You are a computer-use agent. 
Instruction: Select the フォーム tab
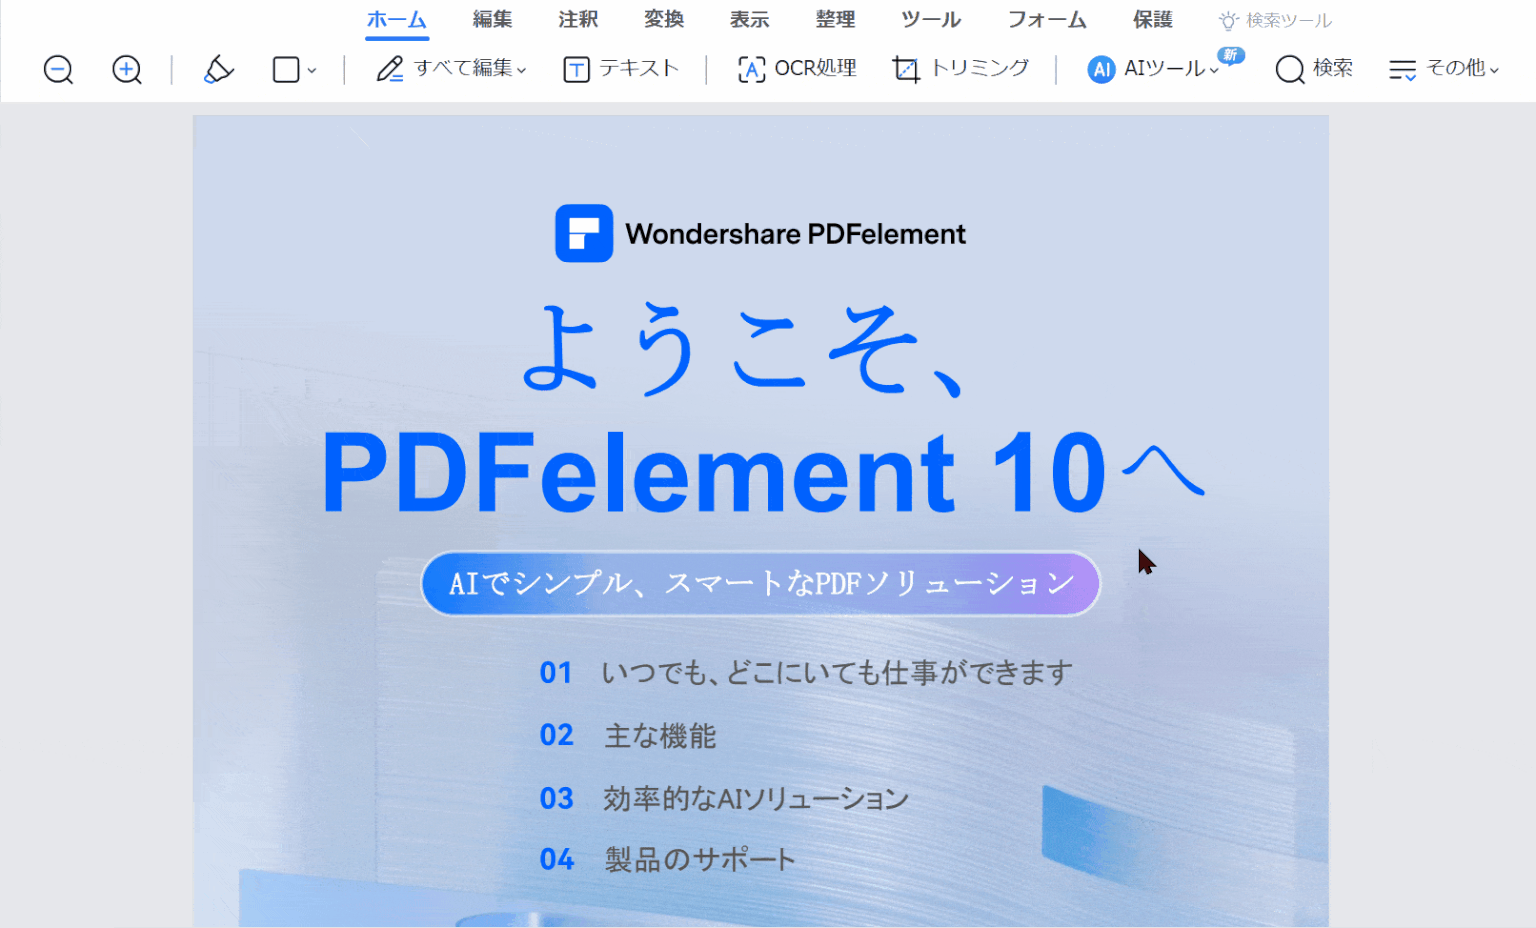[1046, 19]
